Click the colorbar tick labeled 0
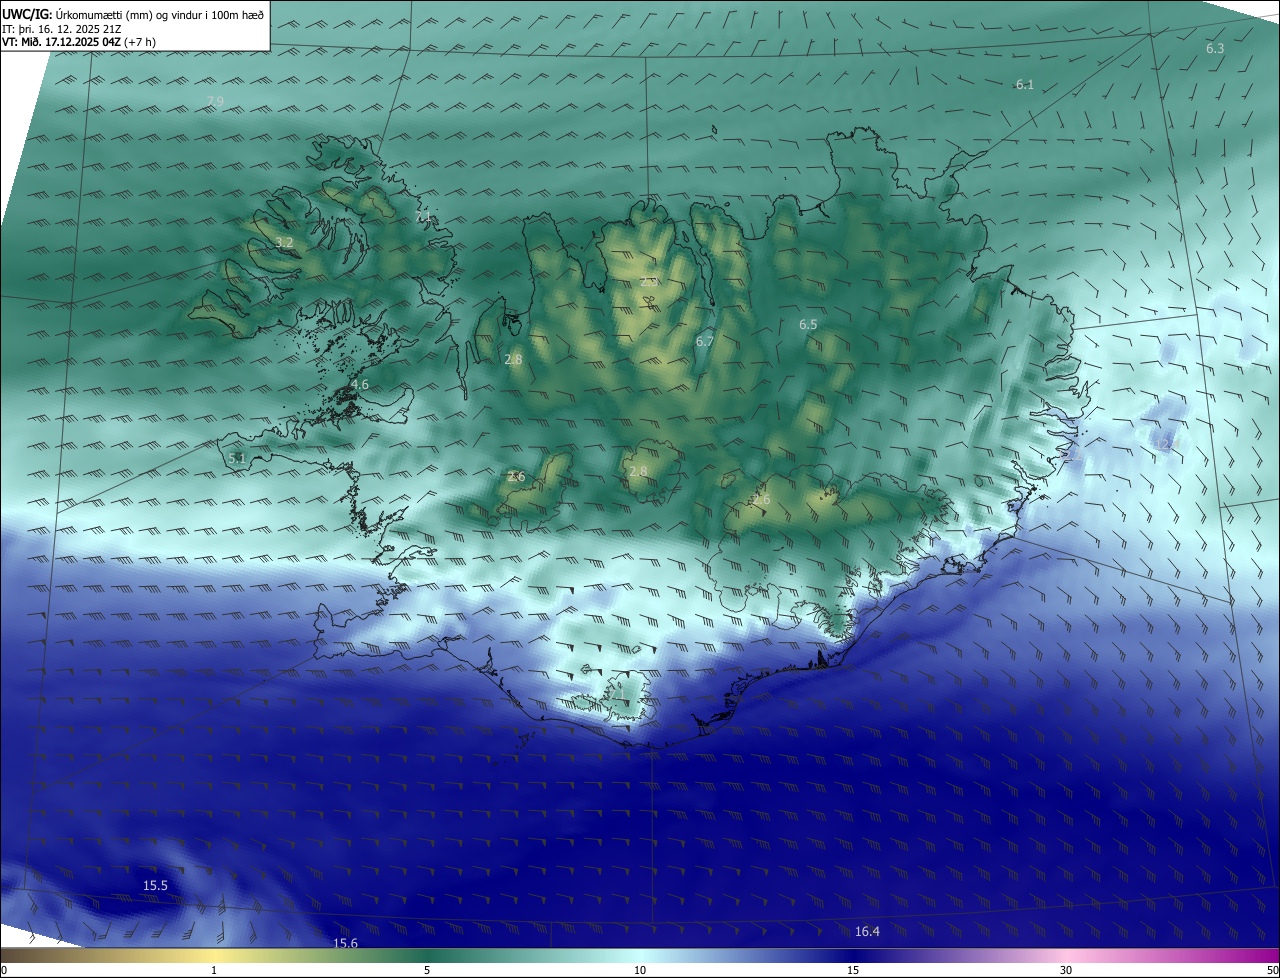The width and height of the screenshot is (1280, 978). pos(4,970)
